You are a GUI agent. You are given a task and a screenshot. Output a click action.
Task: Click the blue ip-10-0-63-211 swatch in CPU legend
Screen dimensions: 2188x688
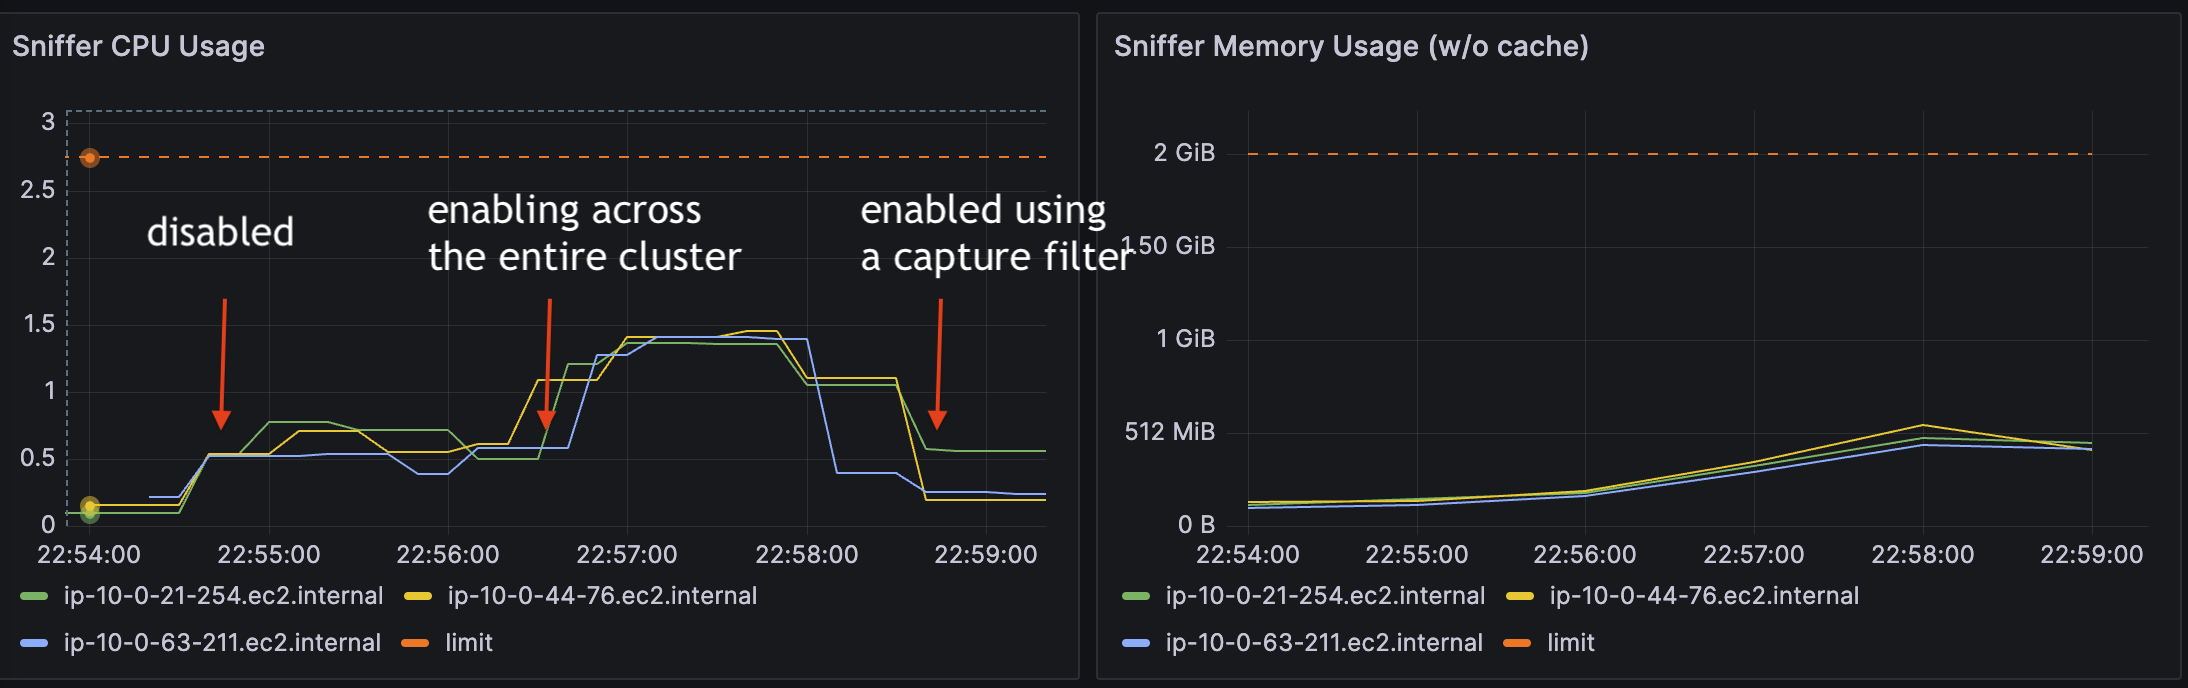pyautogui.click(x=34, y=644)
